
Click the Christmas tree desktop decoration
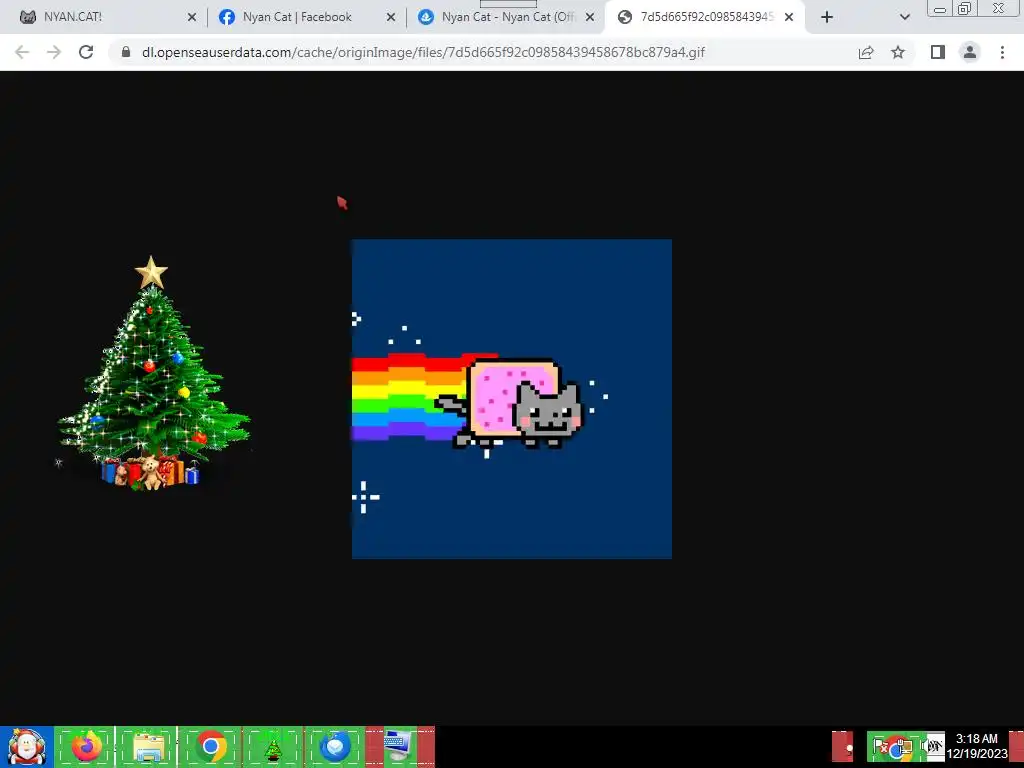click(x=153, y=373)
